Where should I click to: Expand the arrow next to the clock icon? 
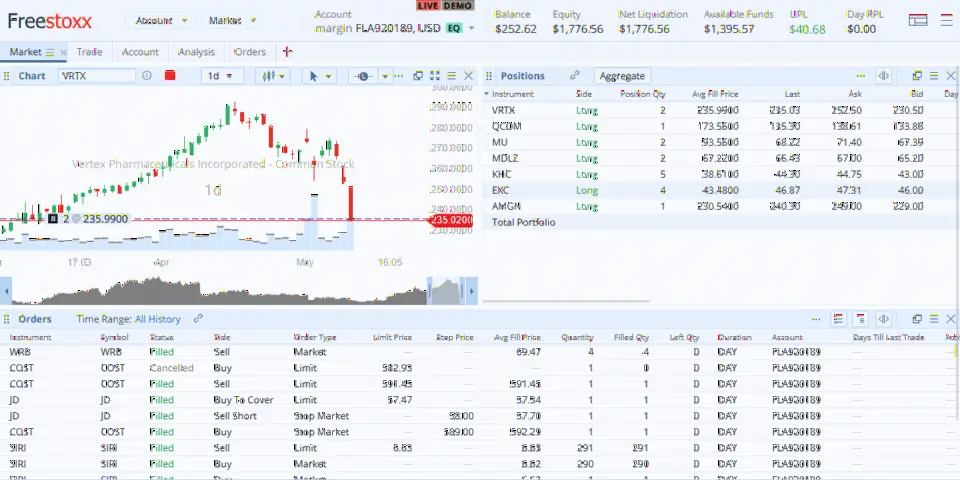click(385, 76)
